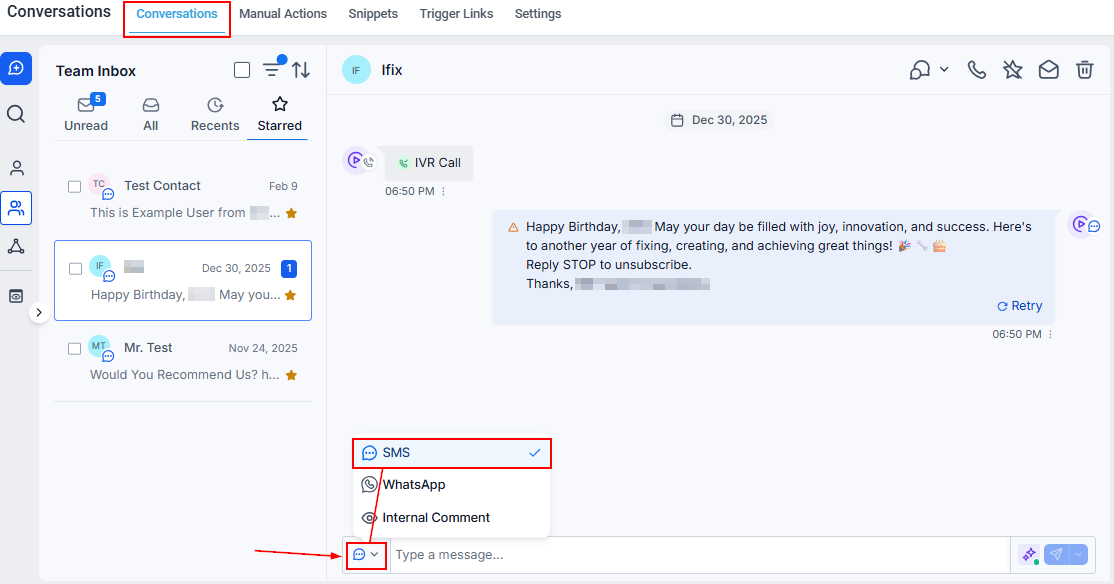Viewport: 1114px width, 584px height.
Task: Open the Trigger Links tab
Action: tap(456, 13)
